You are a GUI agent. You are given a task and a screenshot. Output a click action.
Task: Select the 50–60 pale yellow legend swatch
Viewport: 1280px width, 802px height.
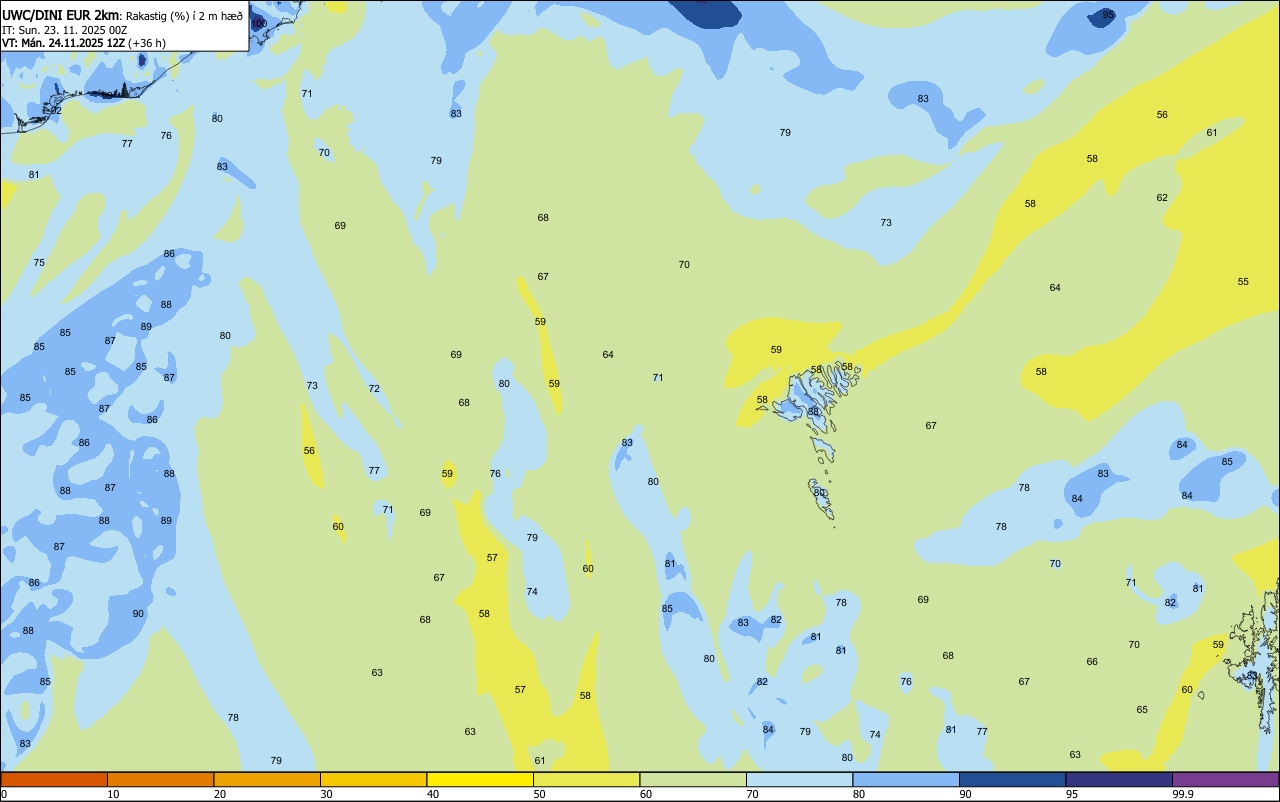click(x=586, y=779)
